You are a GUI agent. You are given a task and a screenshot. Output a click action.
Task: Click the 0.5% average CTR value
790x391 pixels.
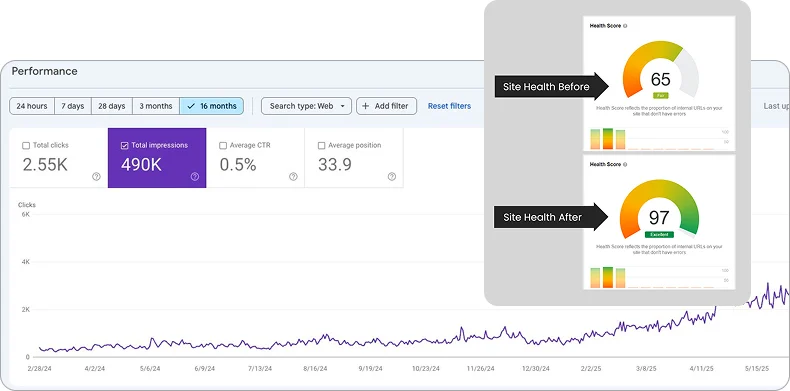click(x=238, y=165)
